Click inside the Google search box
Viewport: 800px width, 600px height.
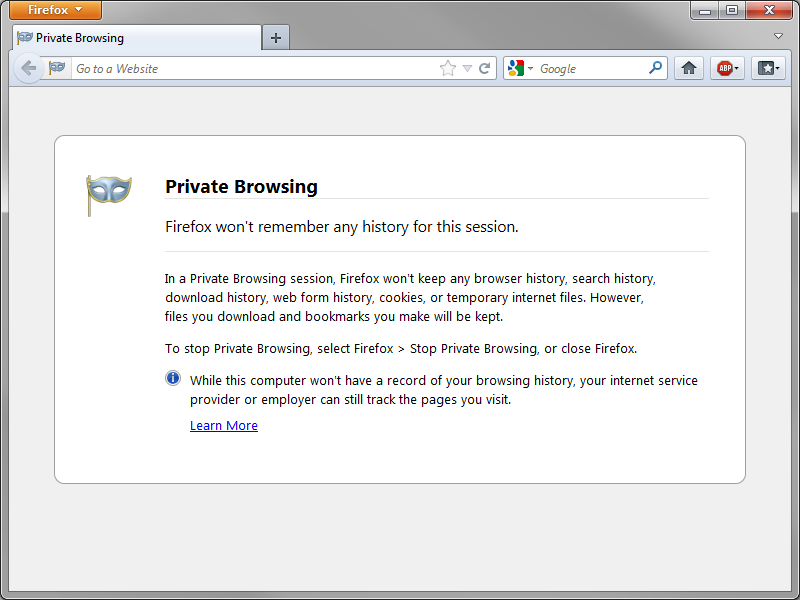[590, 68]
